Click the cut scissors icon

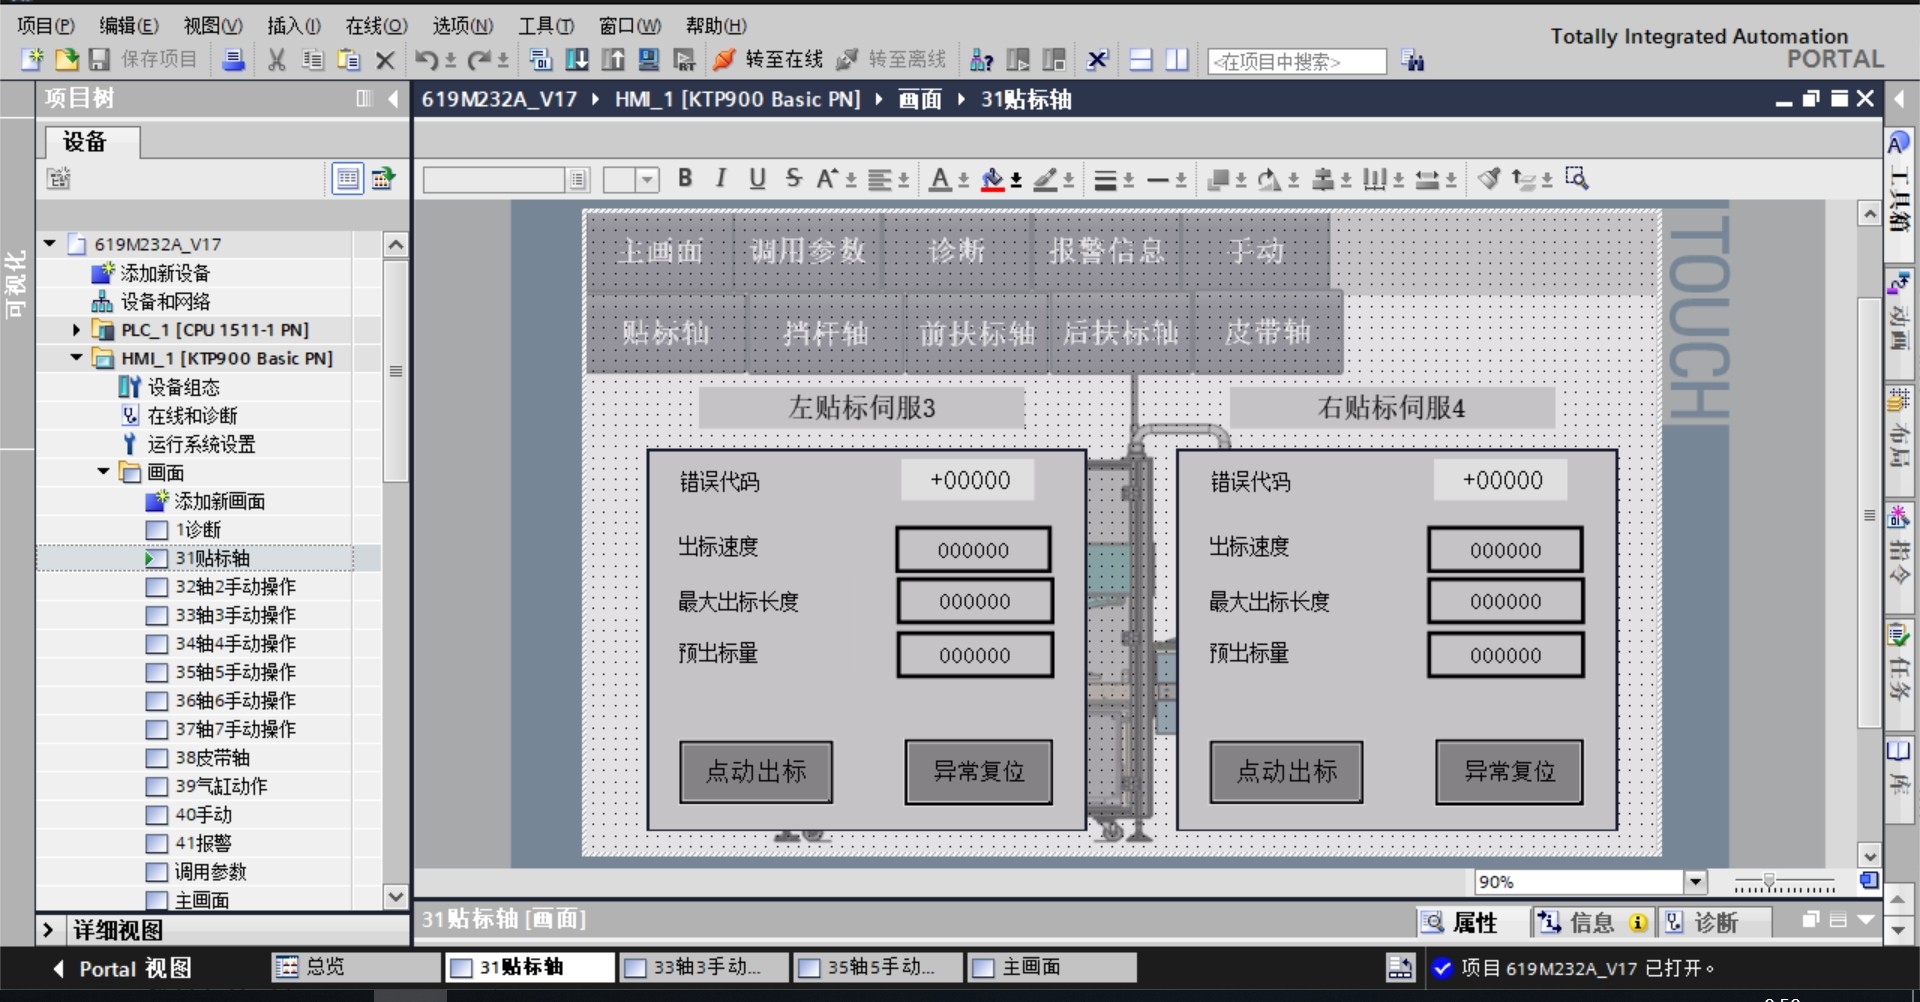pos(276,60)
